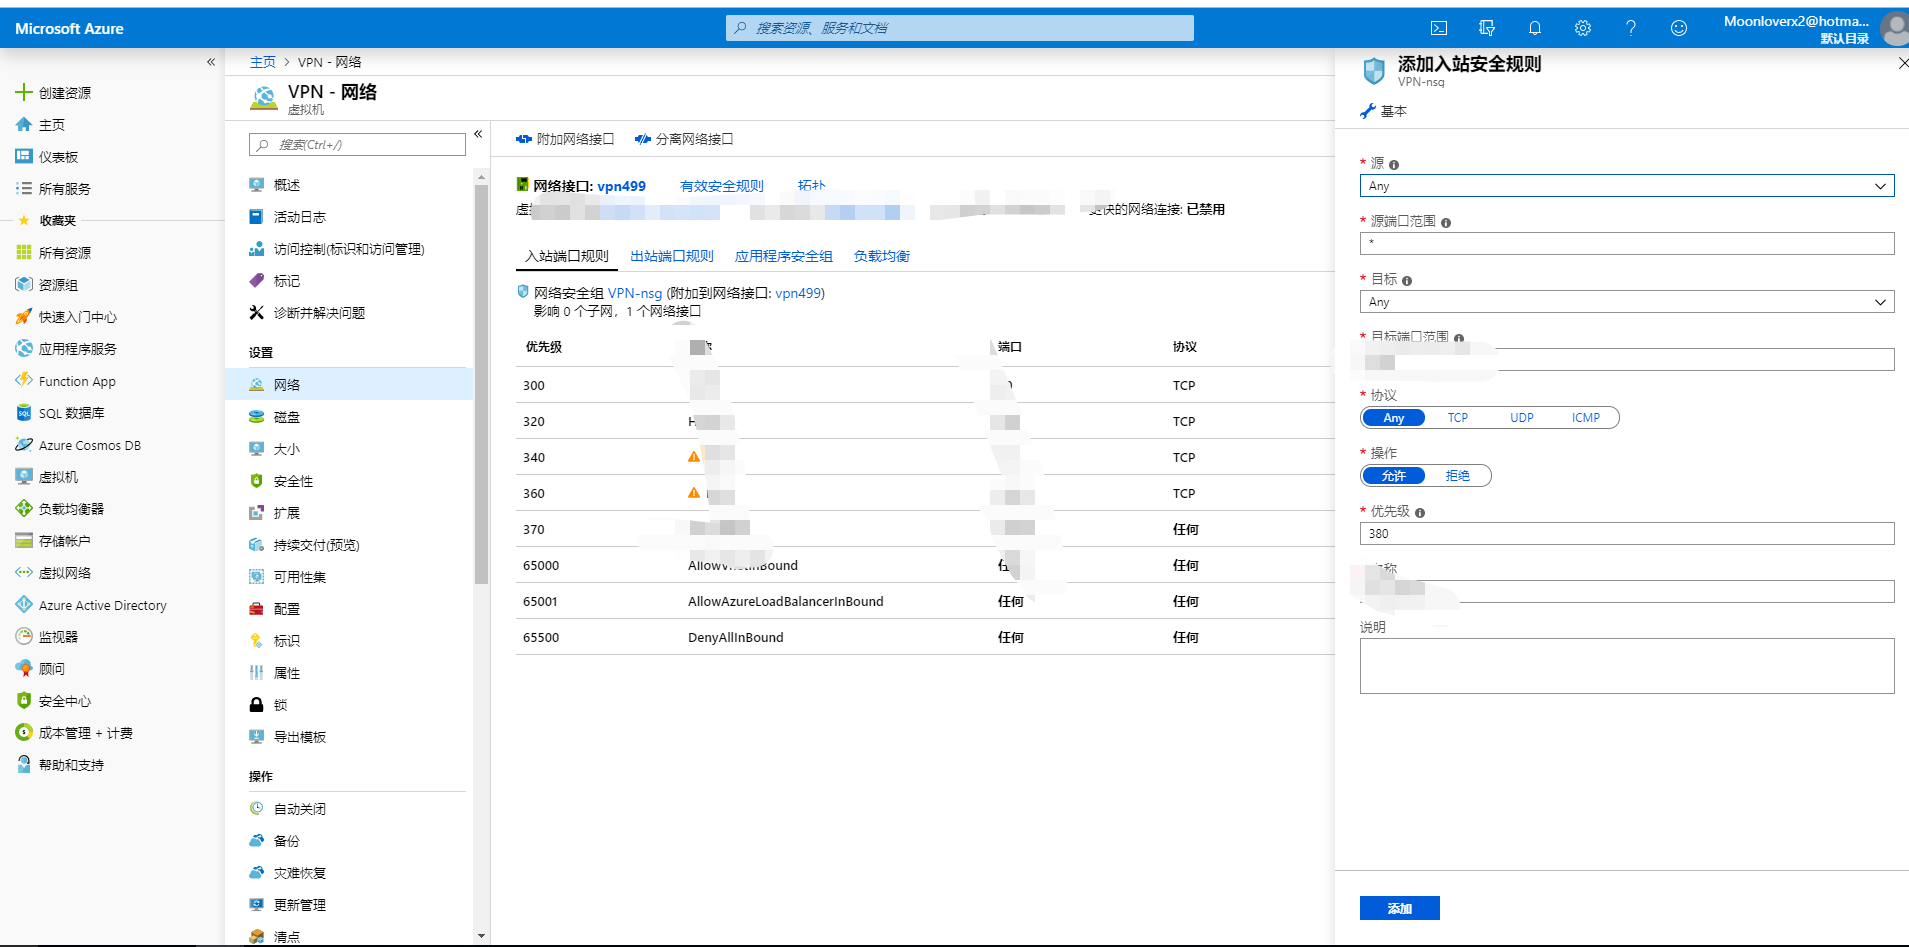Open 主页 in the left sidebar
Viewport: 1909px width, 947px height.
(52, 125)
